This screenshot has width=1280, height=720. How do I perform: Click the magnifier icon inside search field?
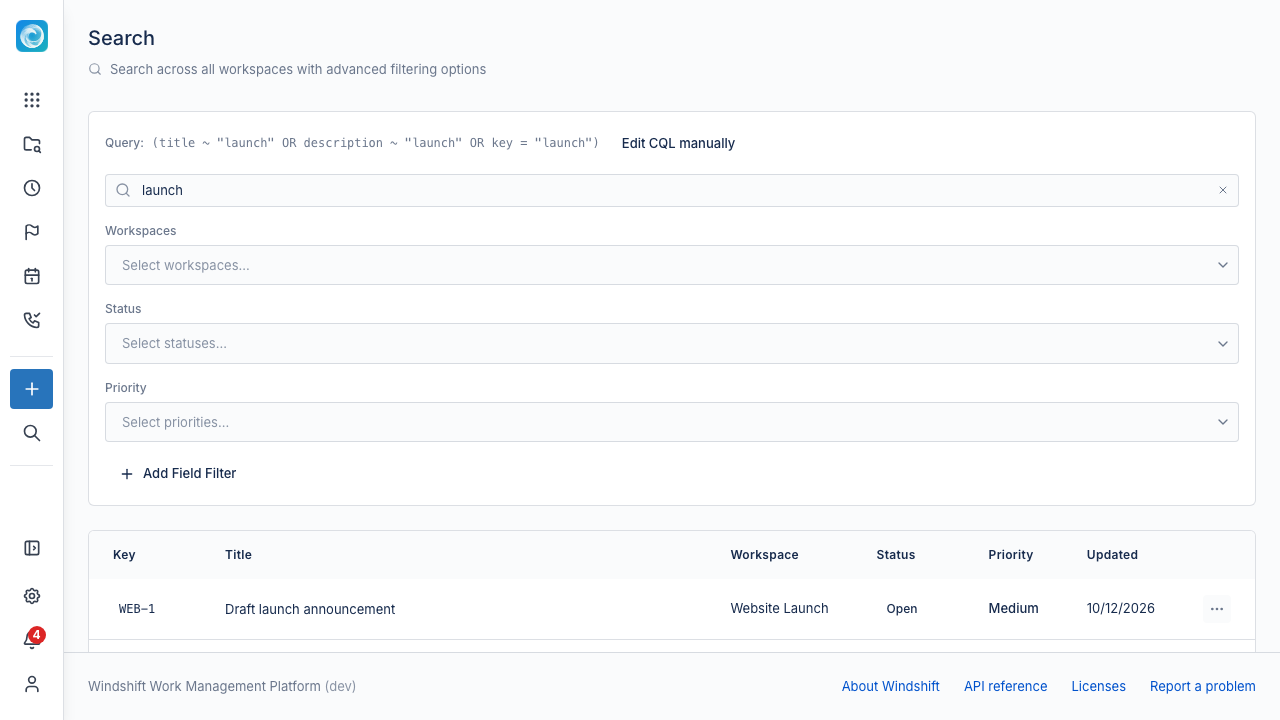click(123, 190)
